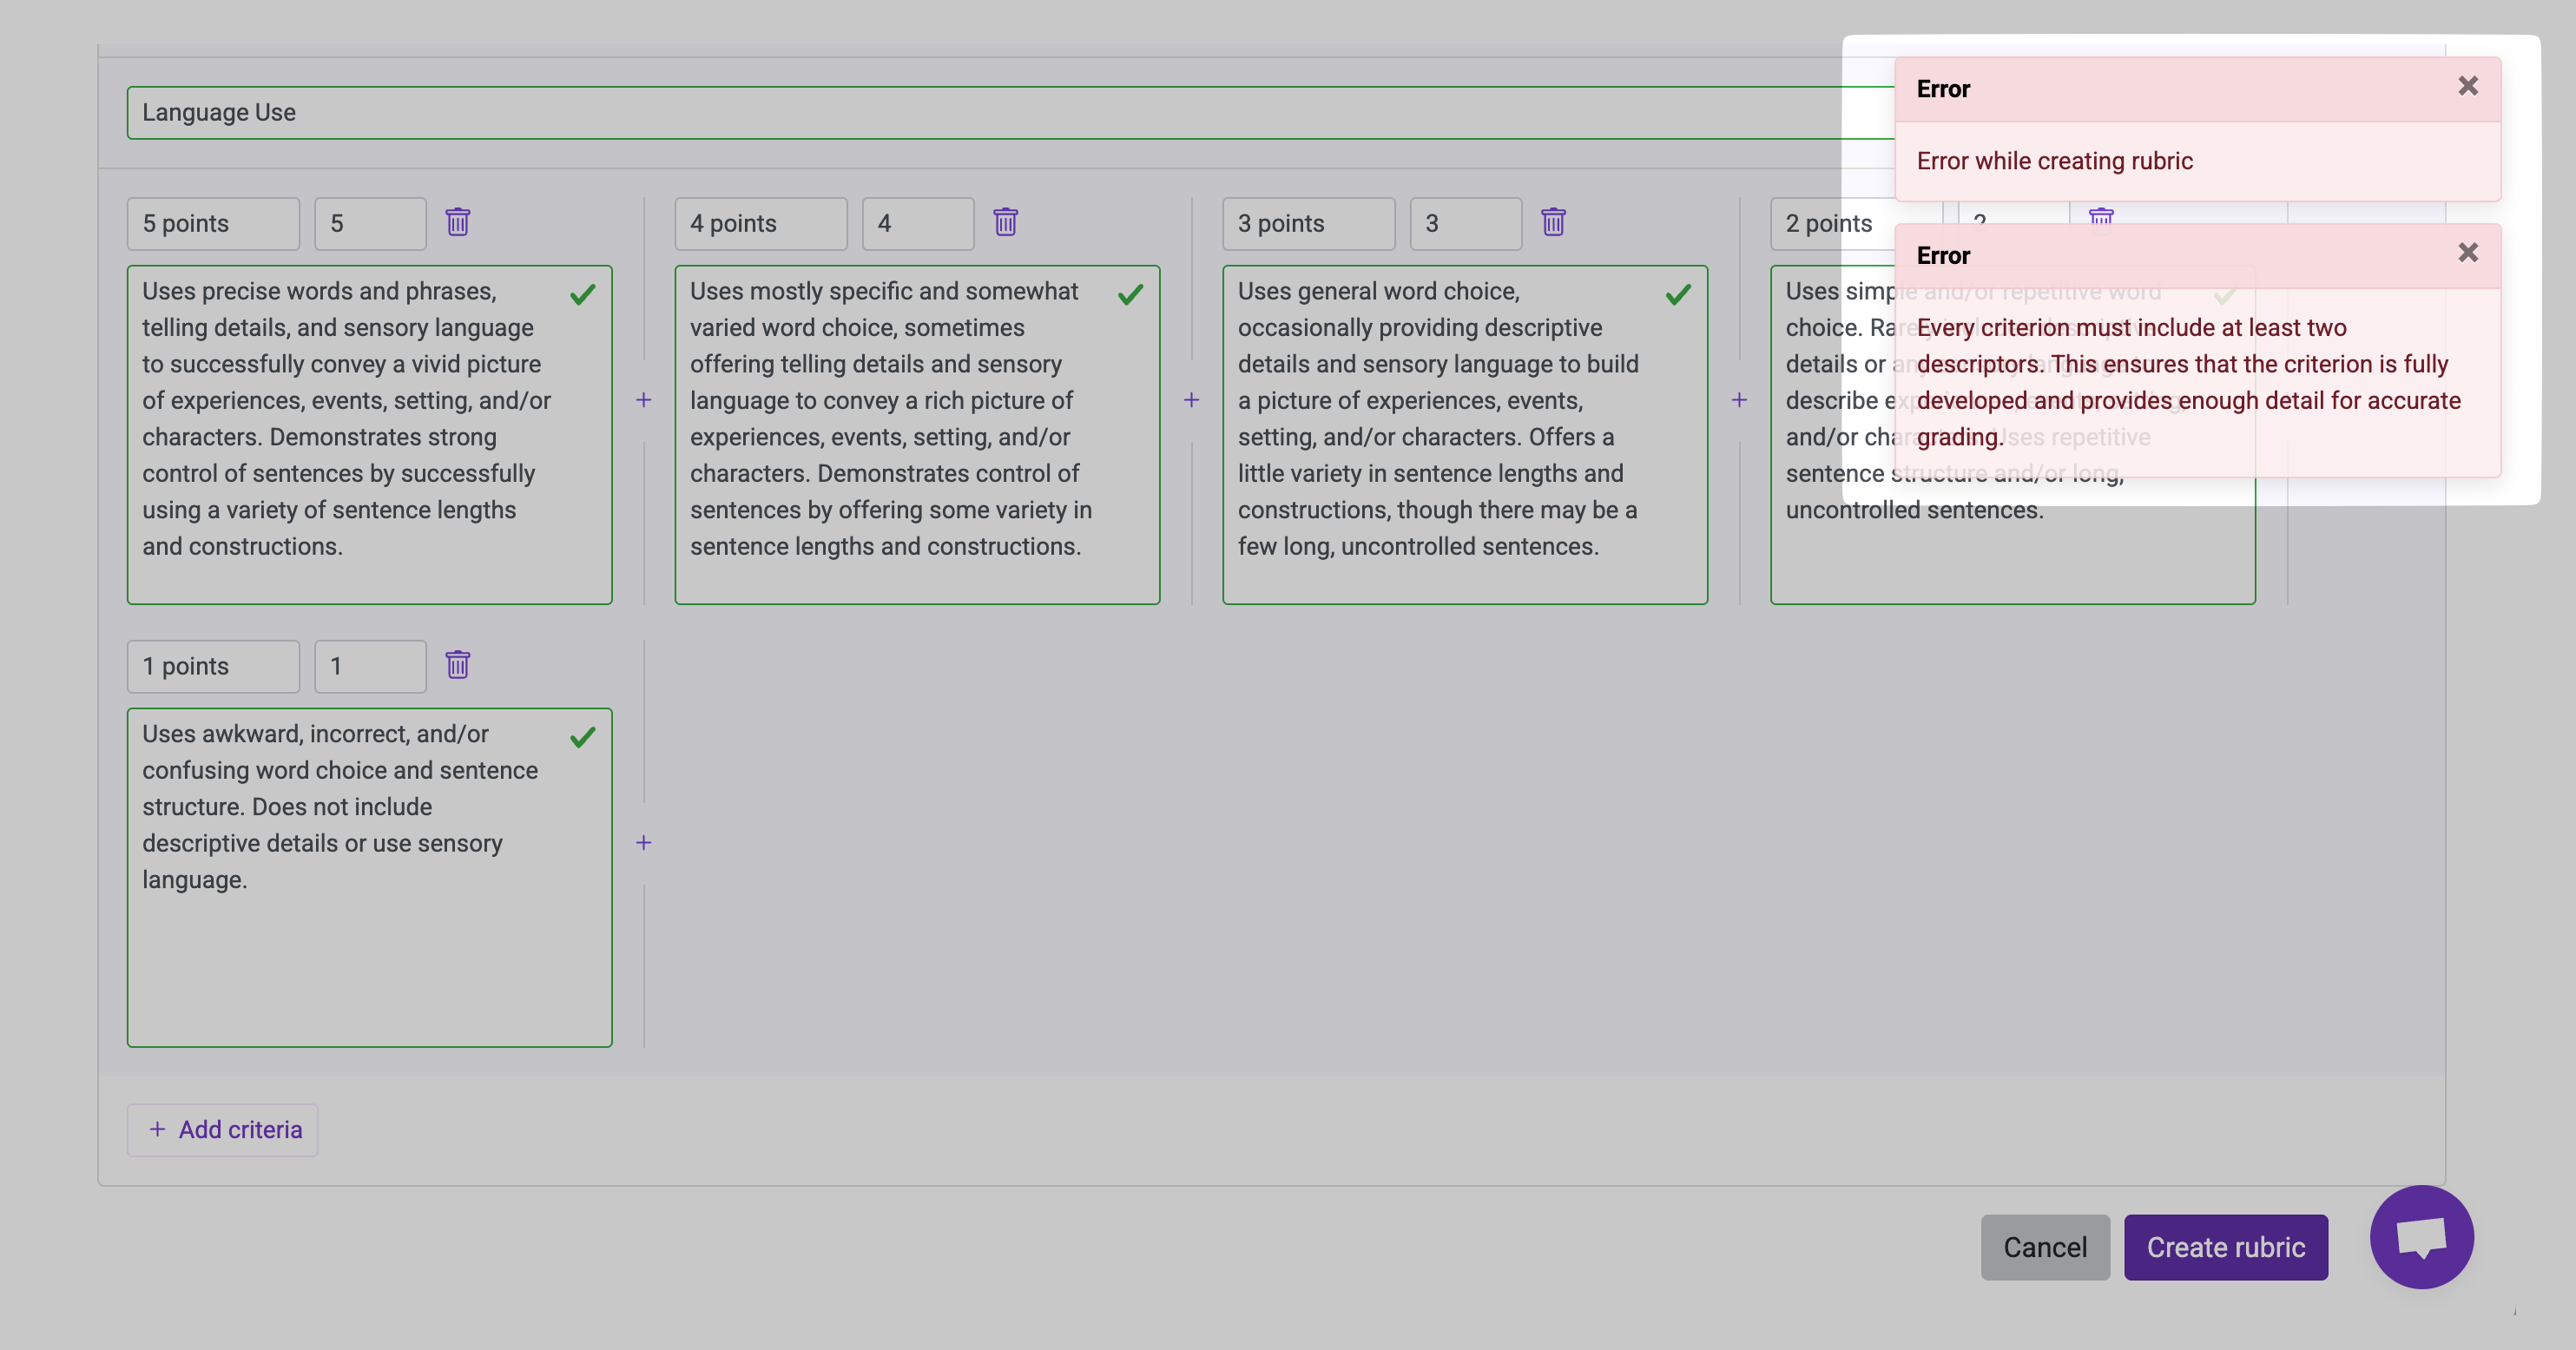Edit the 'Uses general word choice' description box
This screenshot has height=1350, width=2576.
(1440, 434)
